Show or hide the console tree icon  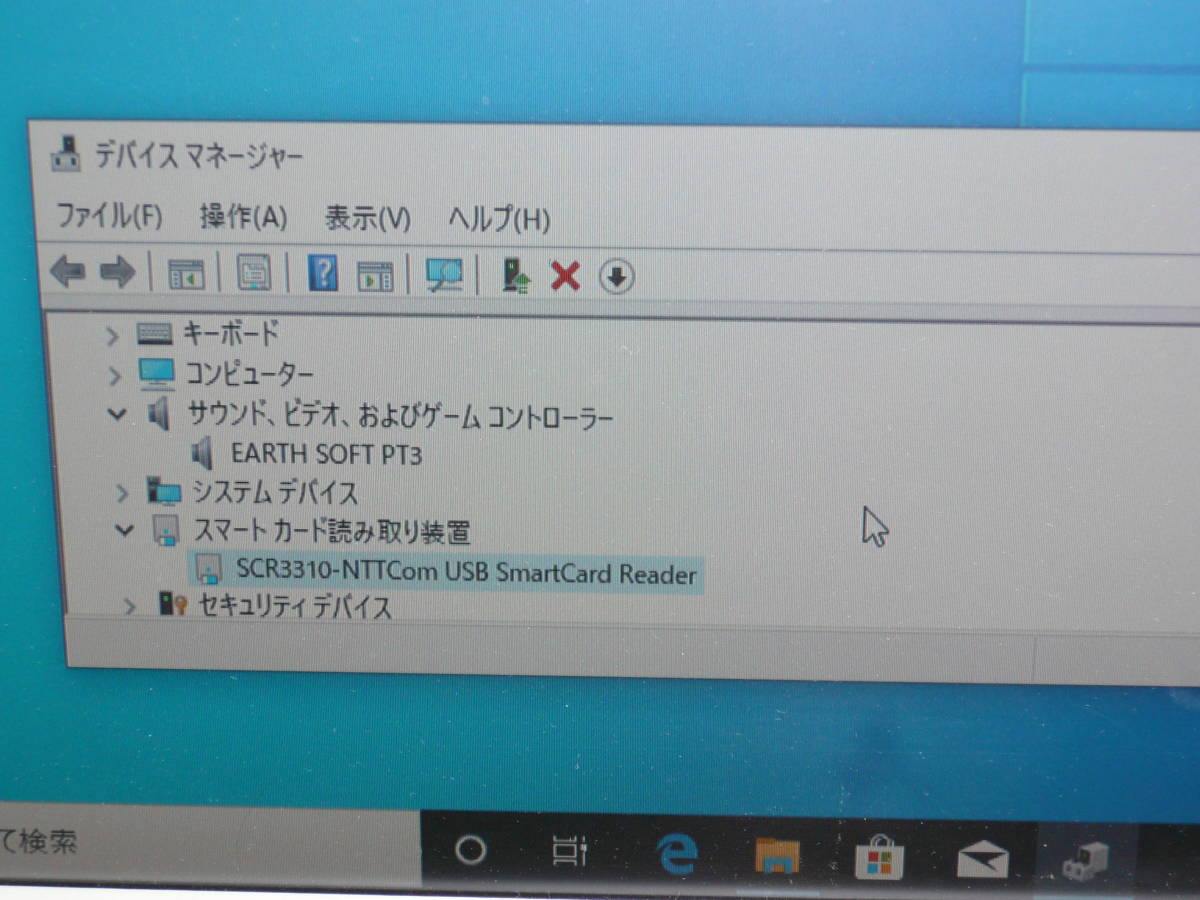click(186, 273)
